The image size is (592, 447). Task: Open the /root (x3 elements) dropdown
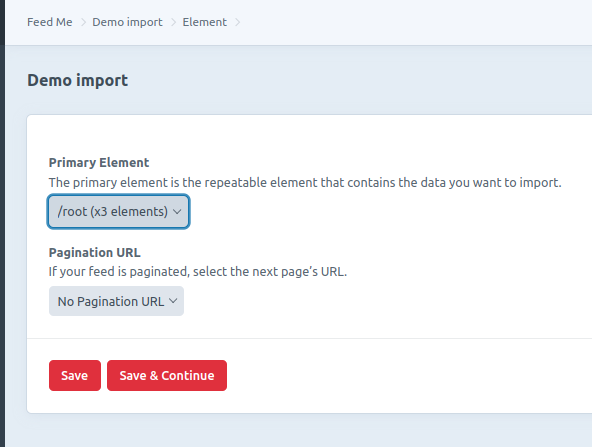(118, 211)
